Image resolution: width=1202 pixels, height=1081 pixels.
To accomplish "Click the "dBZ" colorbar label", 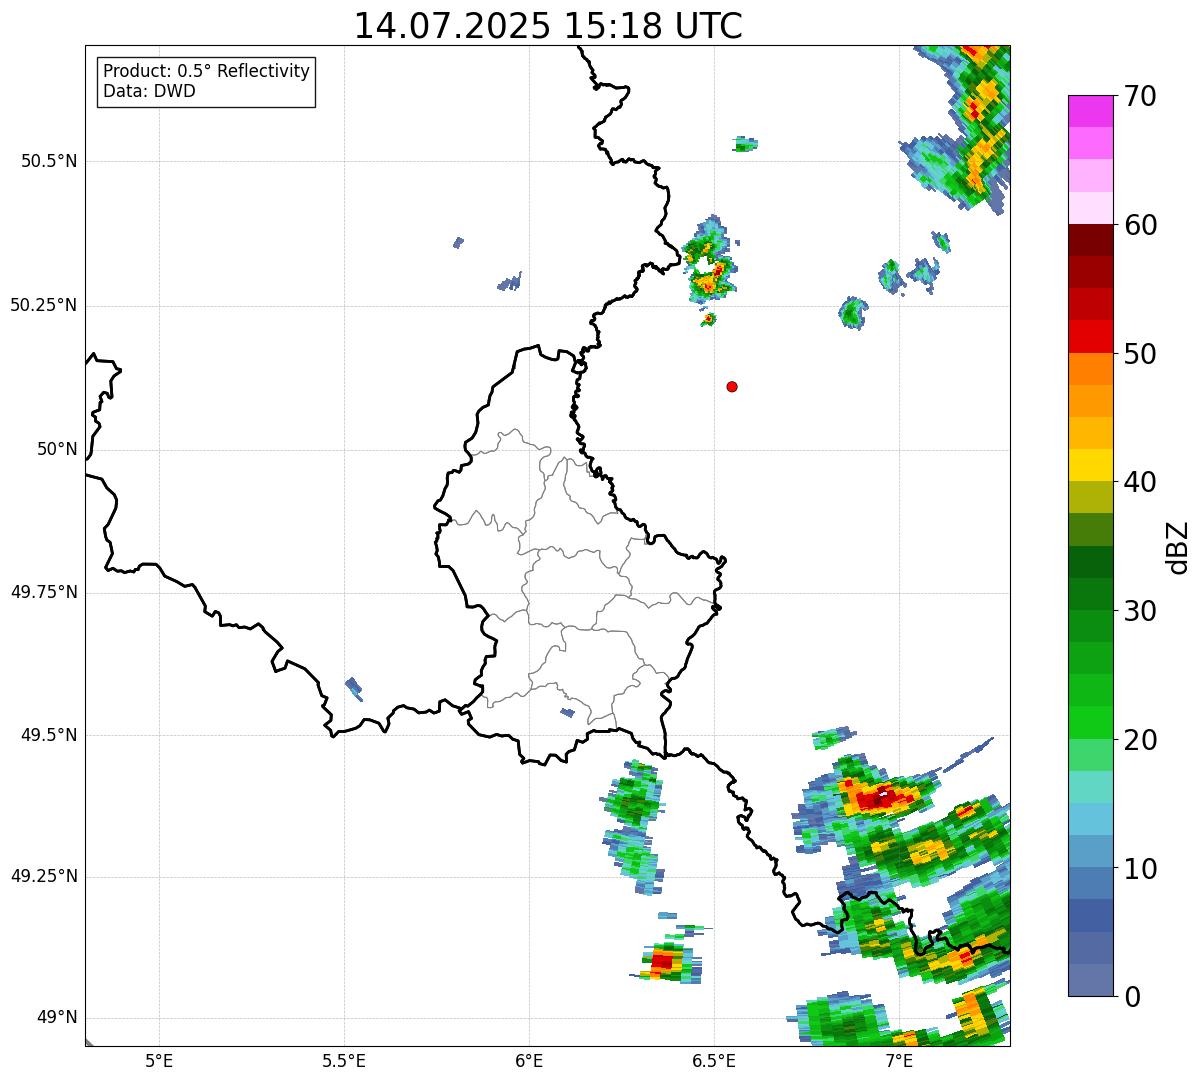I will (x=1178, y=547).
